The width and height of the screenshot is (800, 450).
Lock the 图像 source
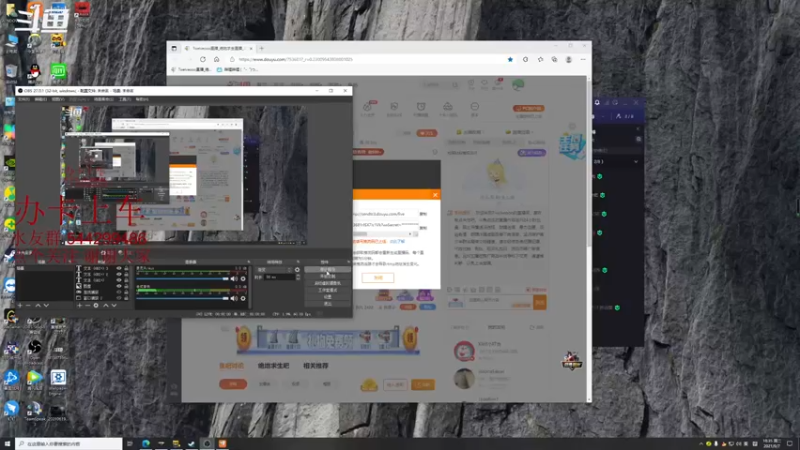(126, 286)
